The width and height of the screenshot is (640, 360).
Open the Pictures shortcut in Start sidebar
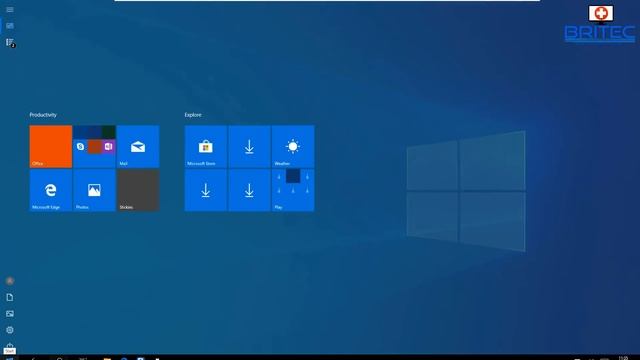point(10,313)
